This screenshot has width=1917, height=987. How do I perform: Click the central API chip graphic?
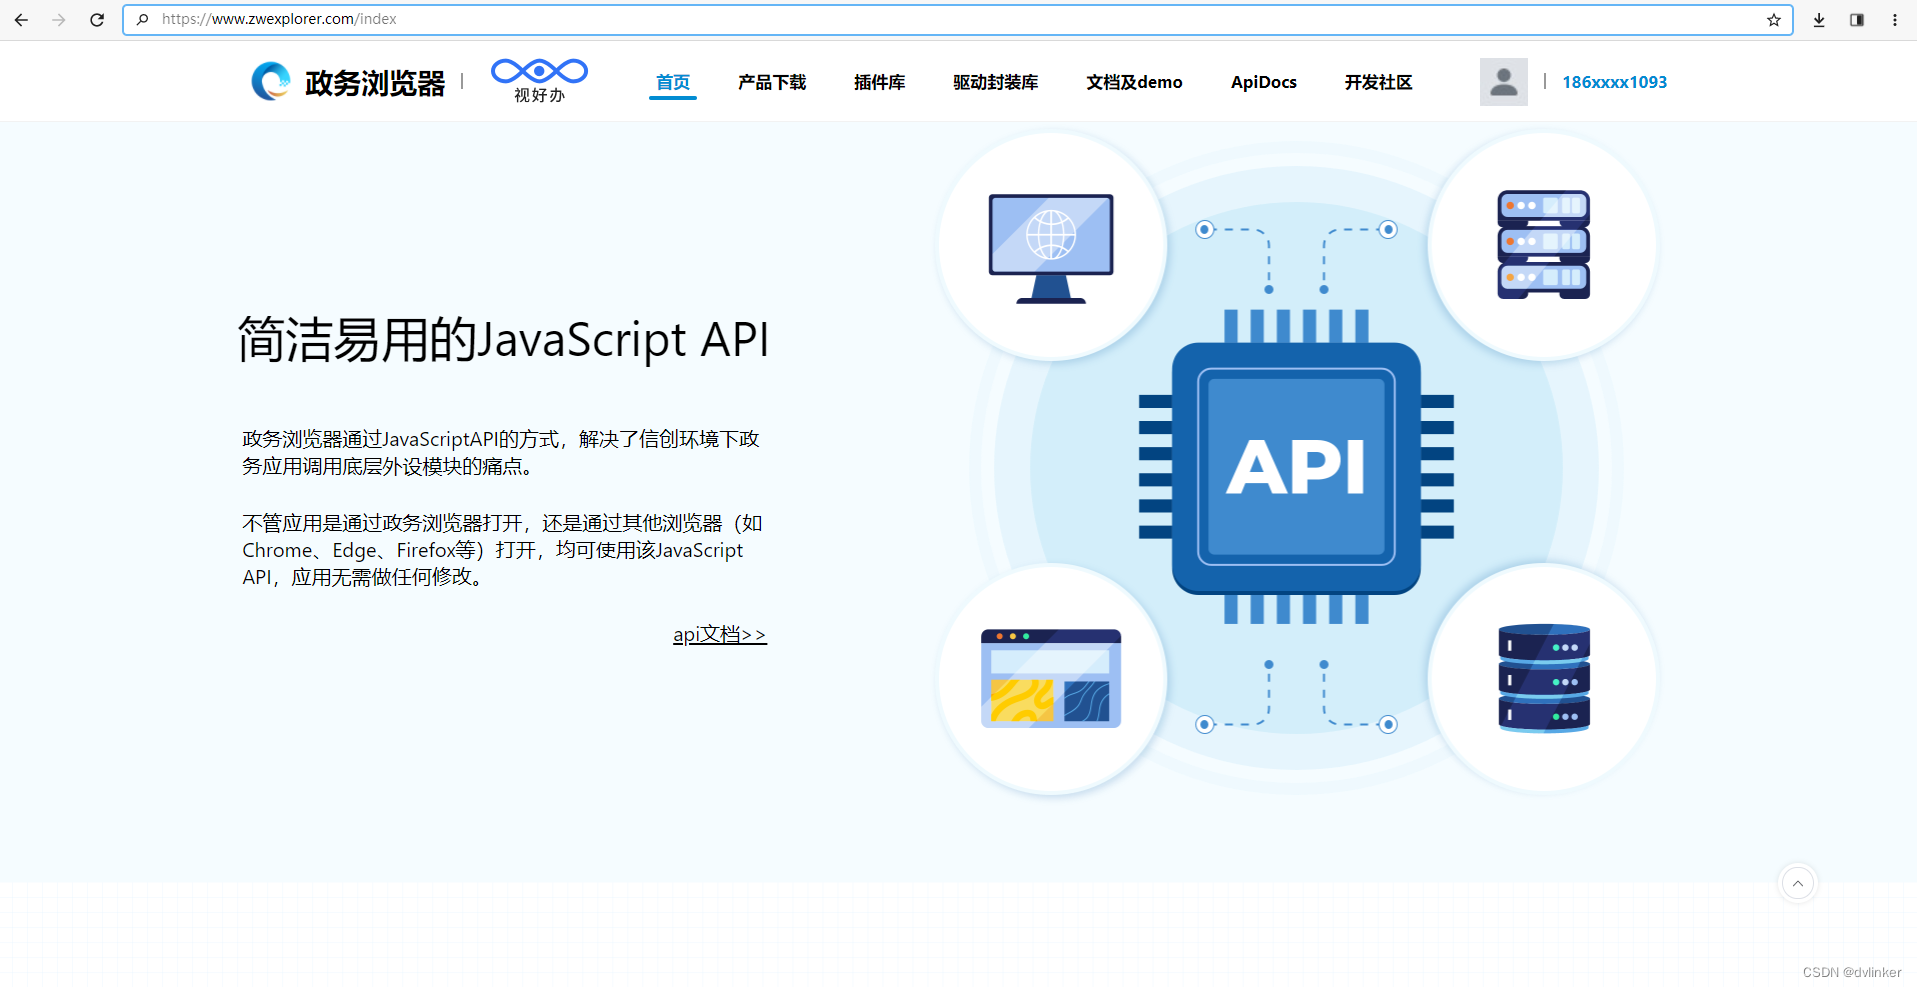point(1296,467)
